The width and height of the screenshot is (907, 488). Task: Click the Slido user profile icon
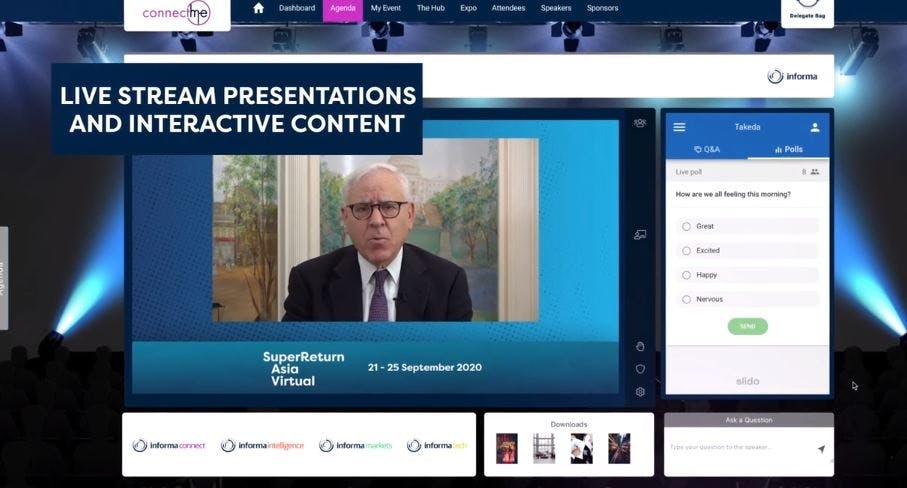815,127
